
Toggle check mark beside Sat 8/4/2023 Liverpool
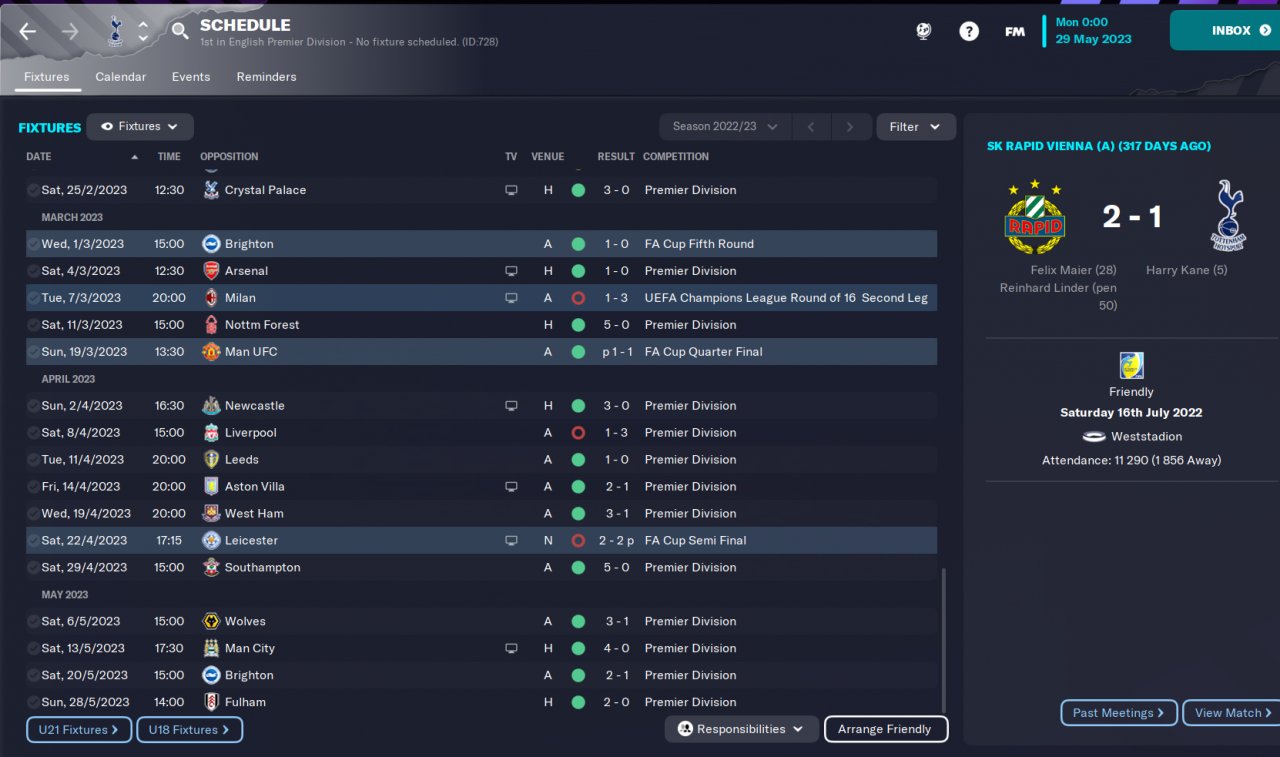point(33,433)
